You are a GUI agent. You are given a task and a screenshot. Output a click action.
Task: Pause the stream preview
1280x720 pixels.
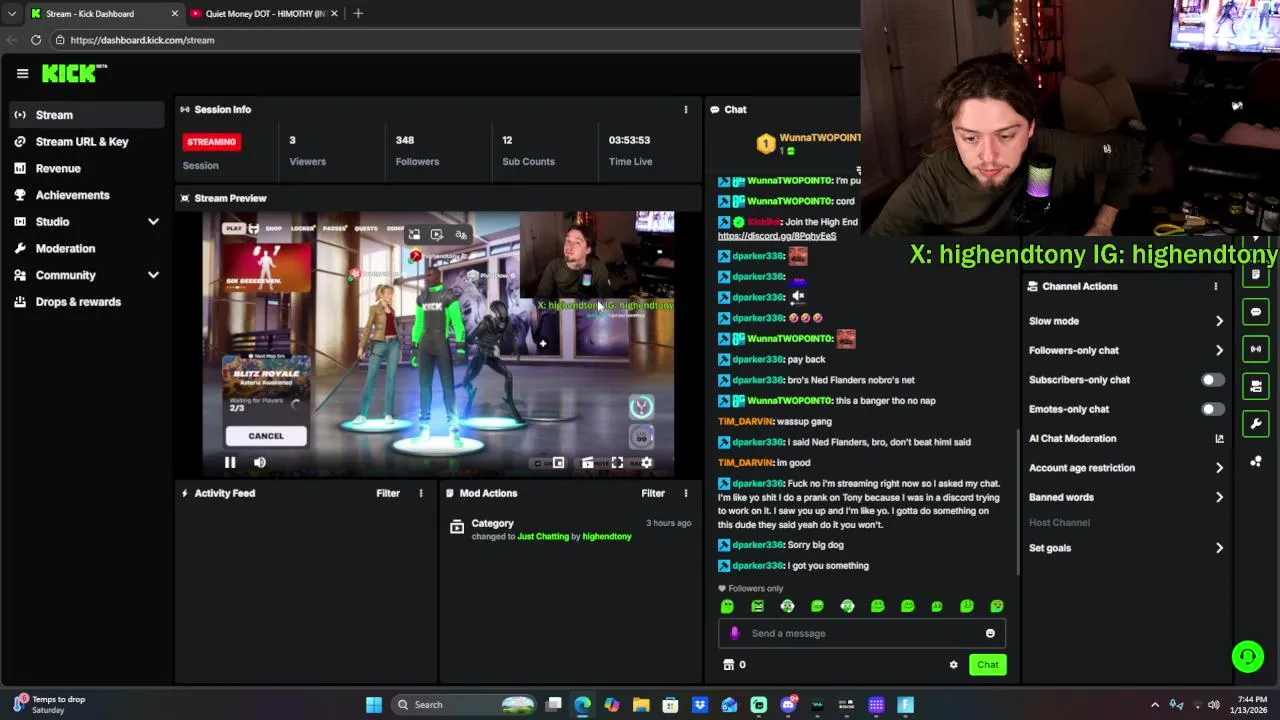coord(230,462)
